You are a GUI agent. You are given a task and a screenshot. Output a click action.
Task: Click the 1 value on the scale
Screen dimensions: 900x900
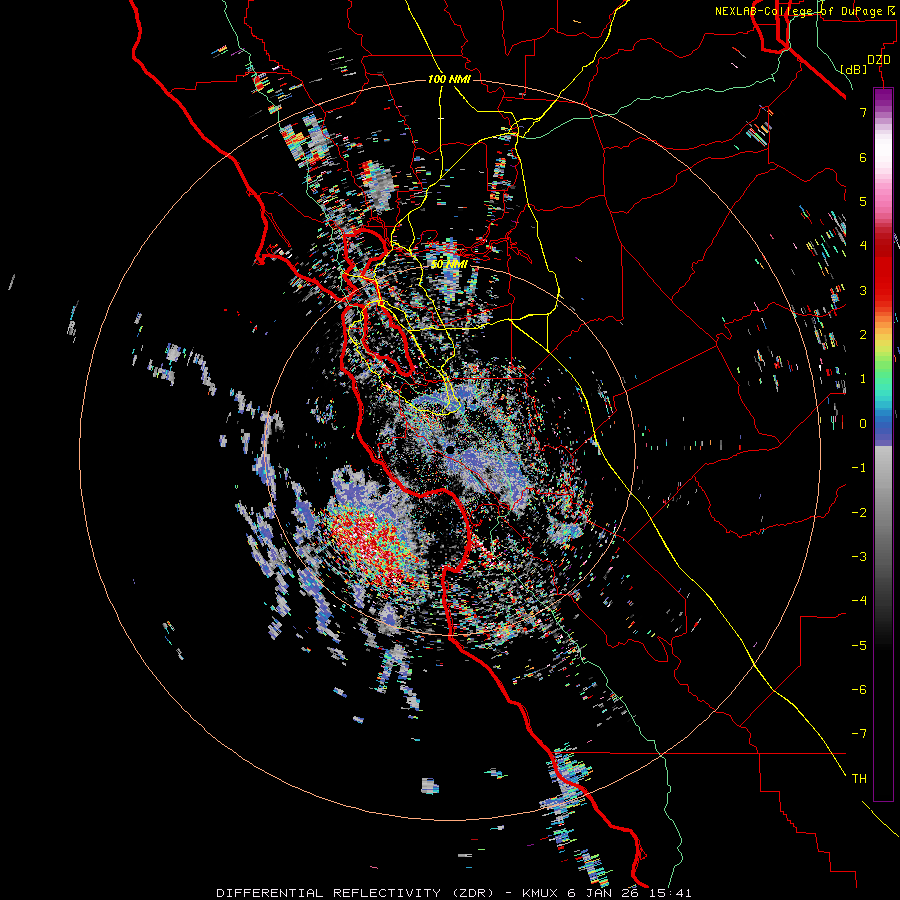[863, 378]
